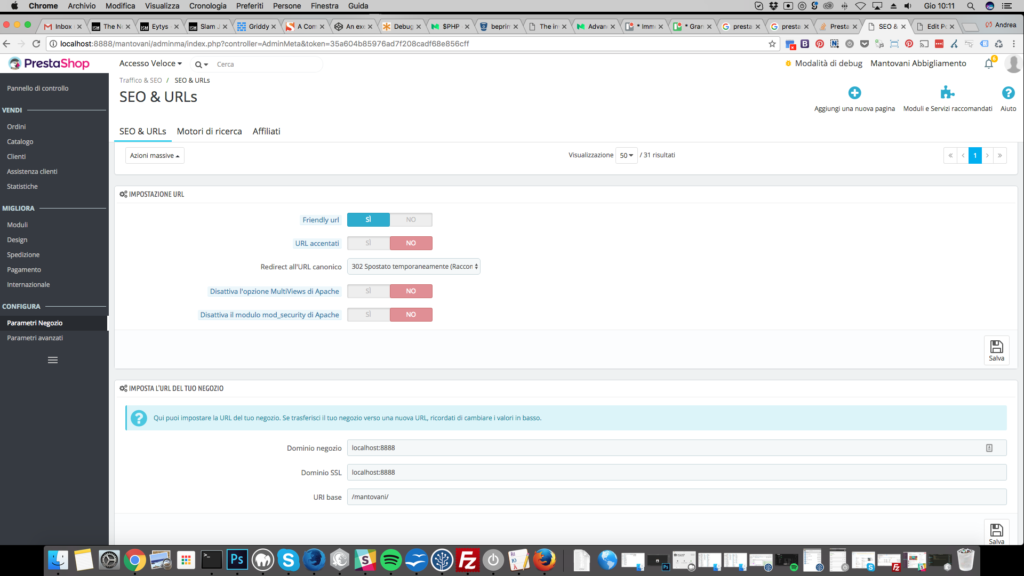Click the Bootstrap extension icon
Image resolution: width=1024 pixels, height=576 pixels.
point(805,44)
